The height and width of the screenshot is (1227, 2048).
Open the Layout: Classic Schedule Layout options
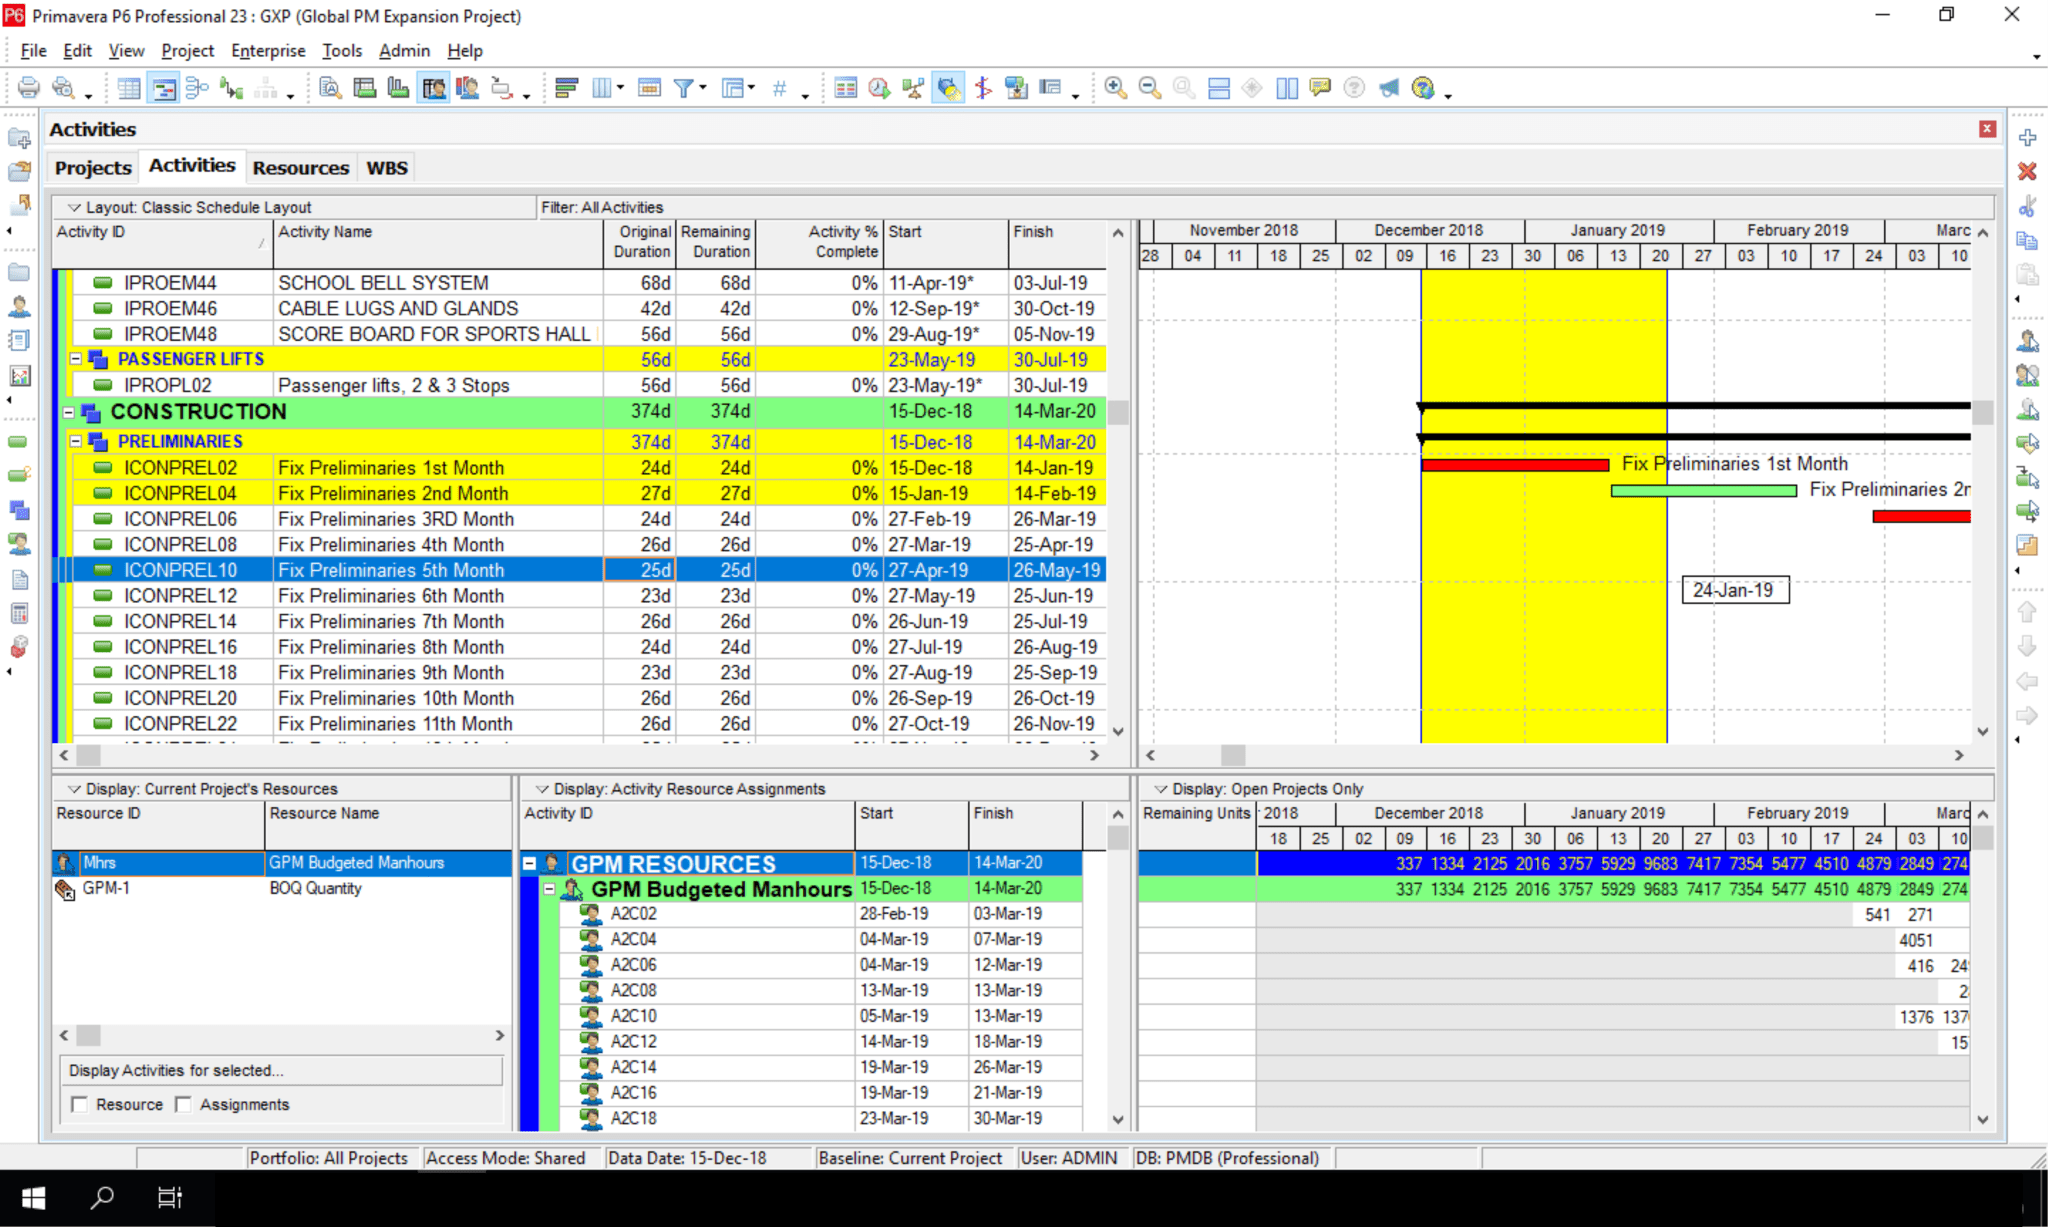click(x=74, y=207)
